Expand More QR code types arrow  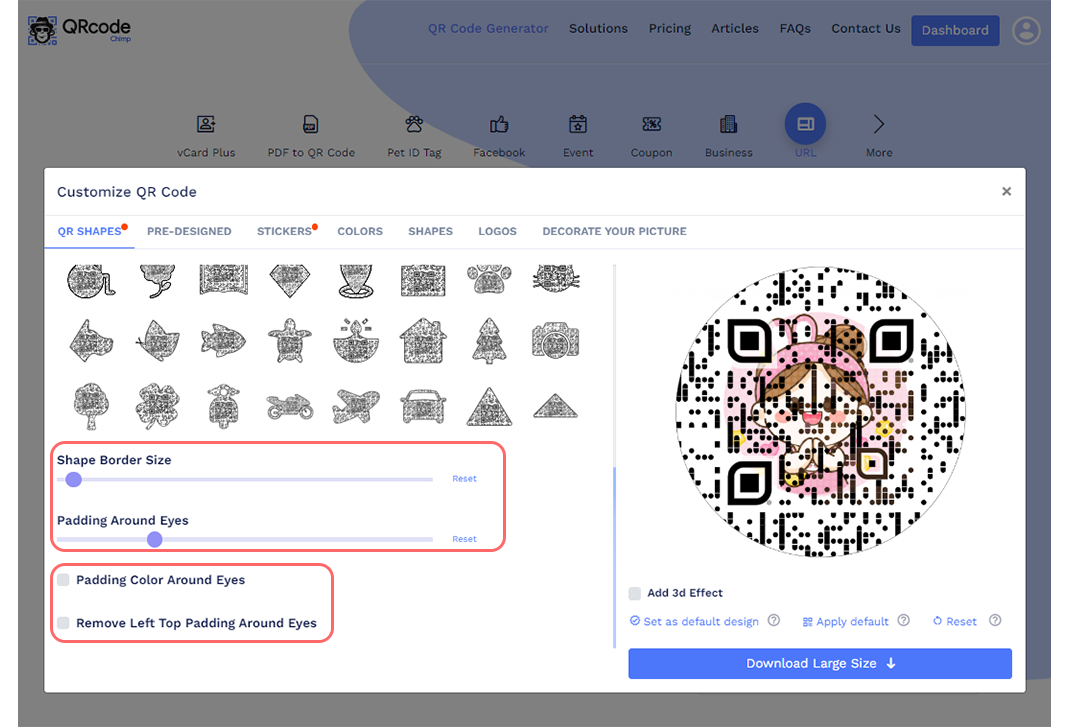pos(879,125)
